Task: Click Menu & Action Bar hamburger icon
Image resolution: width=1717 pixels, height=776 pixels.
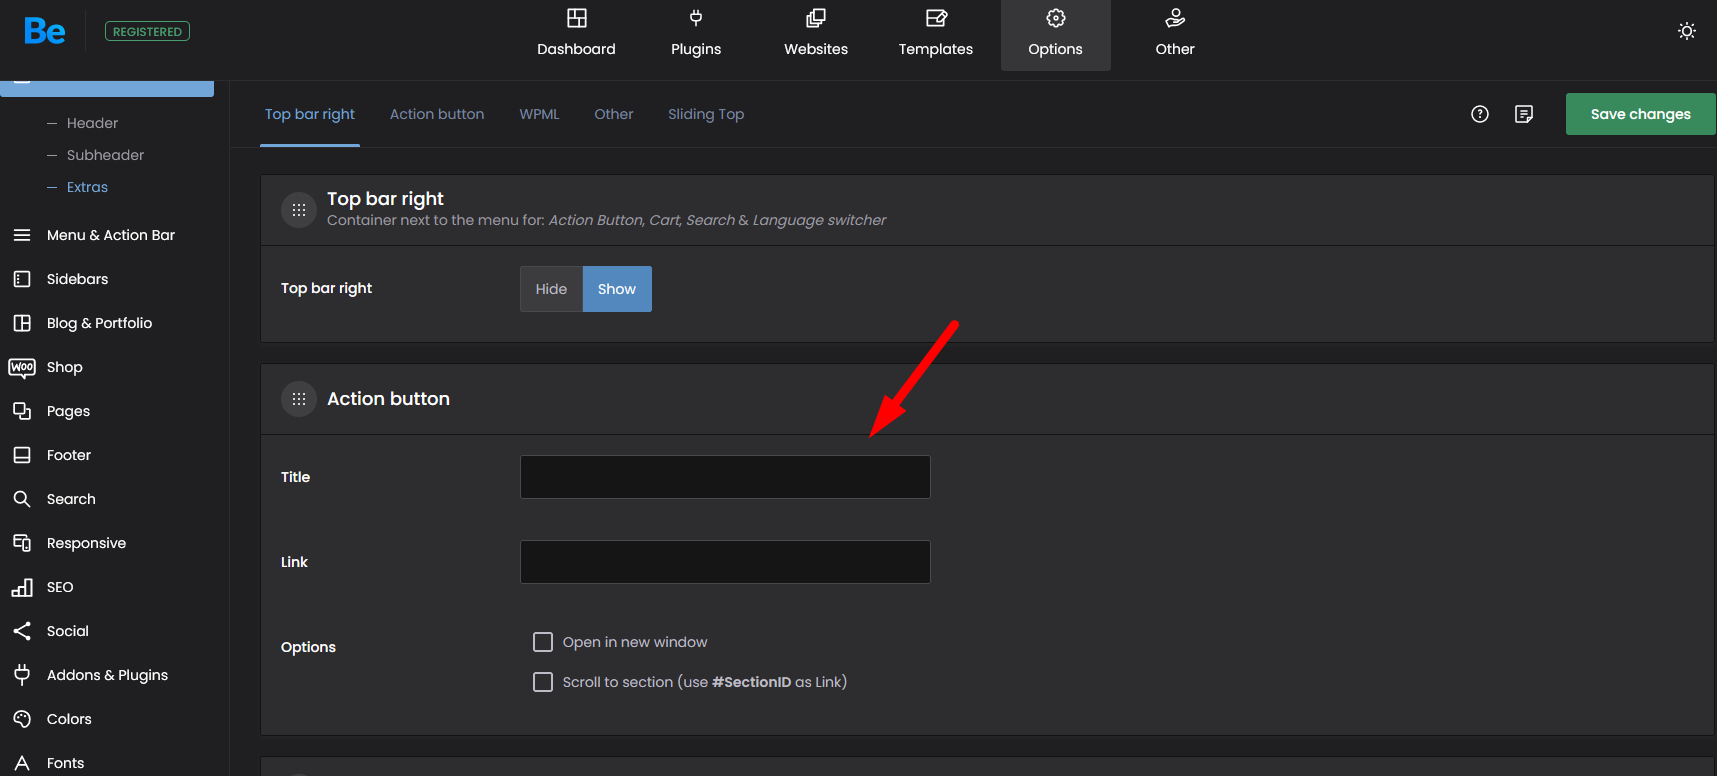Action: (22, 235)
